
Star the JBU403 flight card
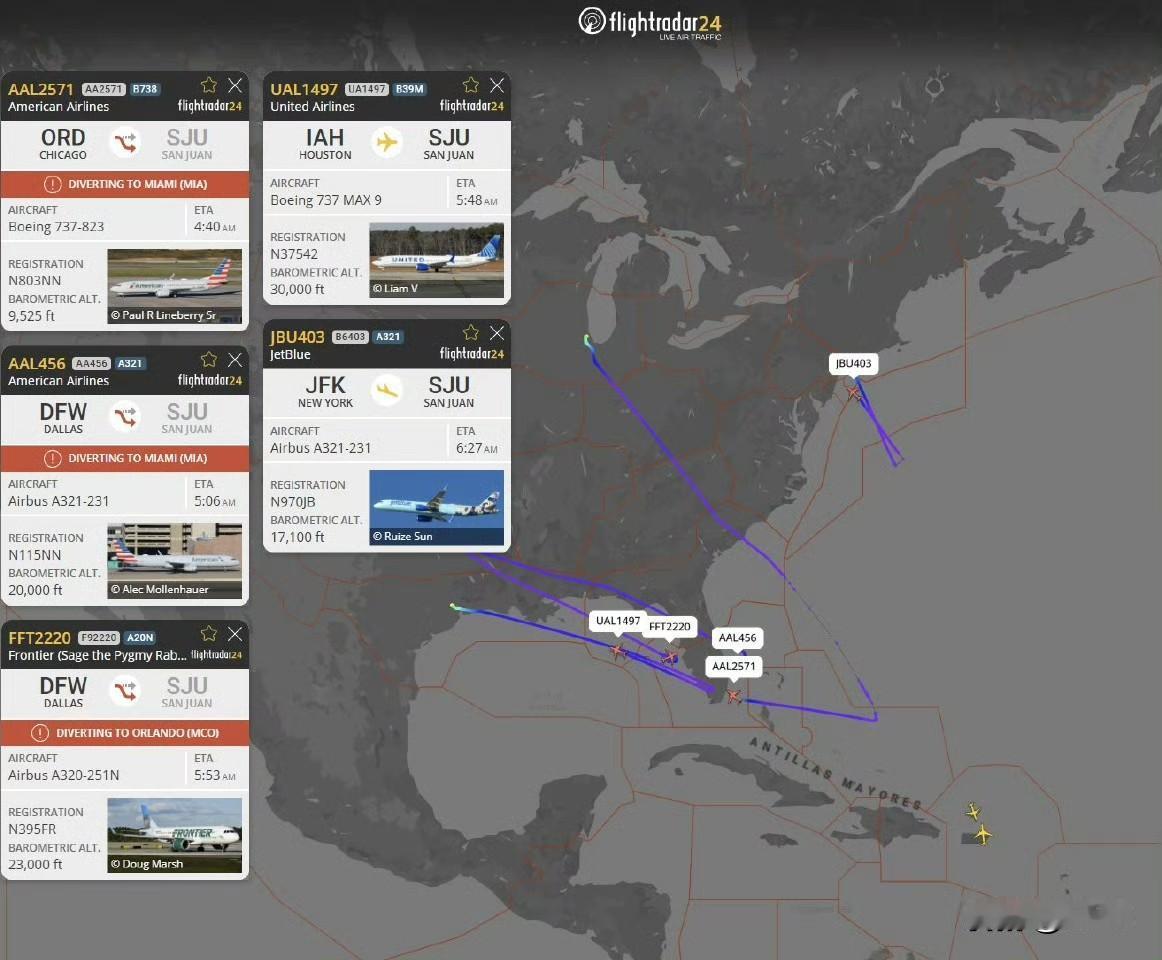coord(471,332)
